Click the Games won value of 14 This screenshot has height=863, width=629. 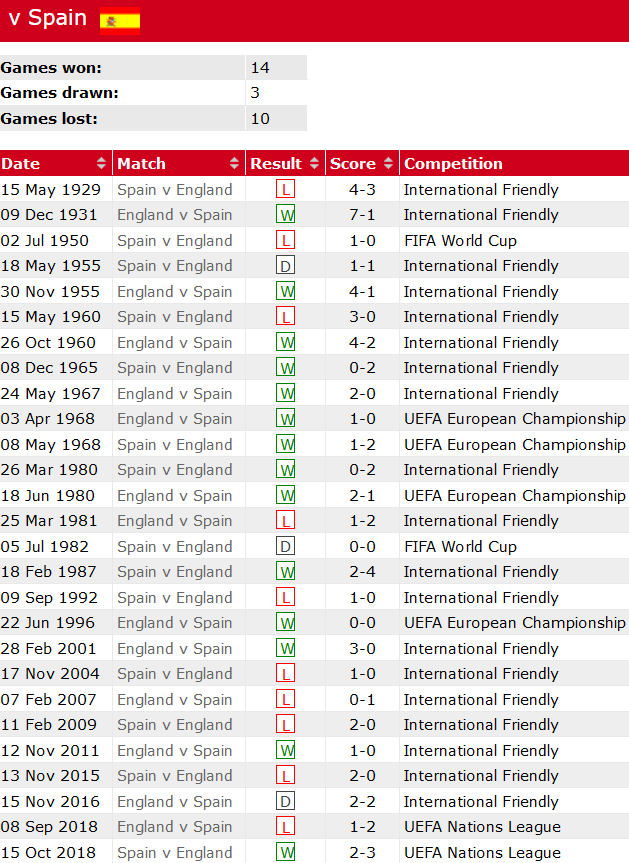[260, 68]
